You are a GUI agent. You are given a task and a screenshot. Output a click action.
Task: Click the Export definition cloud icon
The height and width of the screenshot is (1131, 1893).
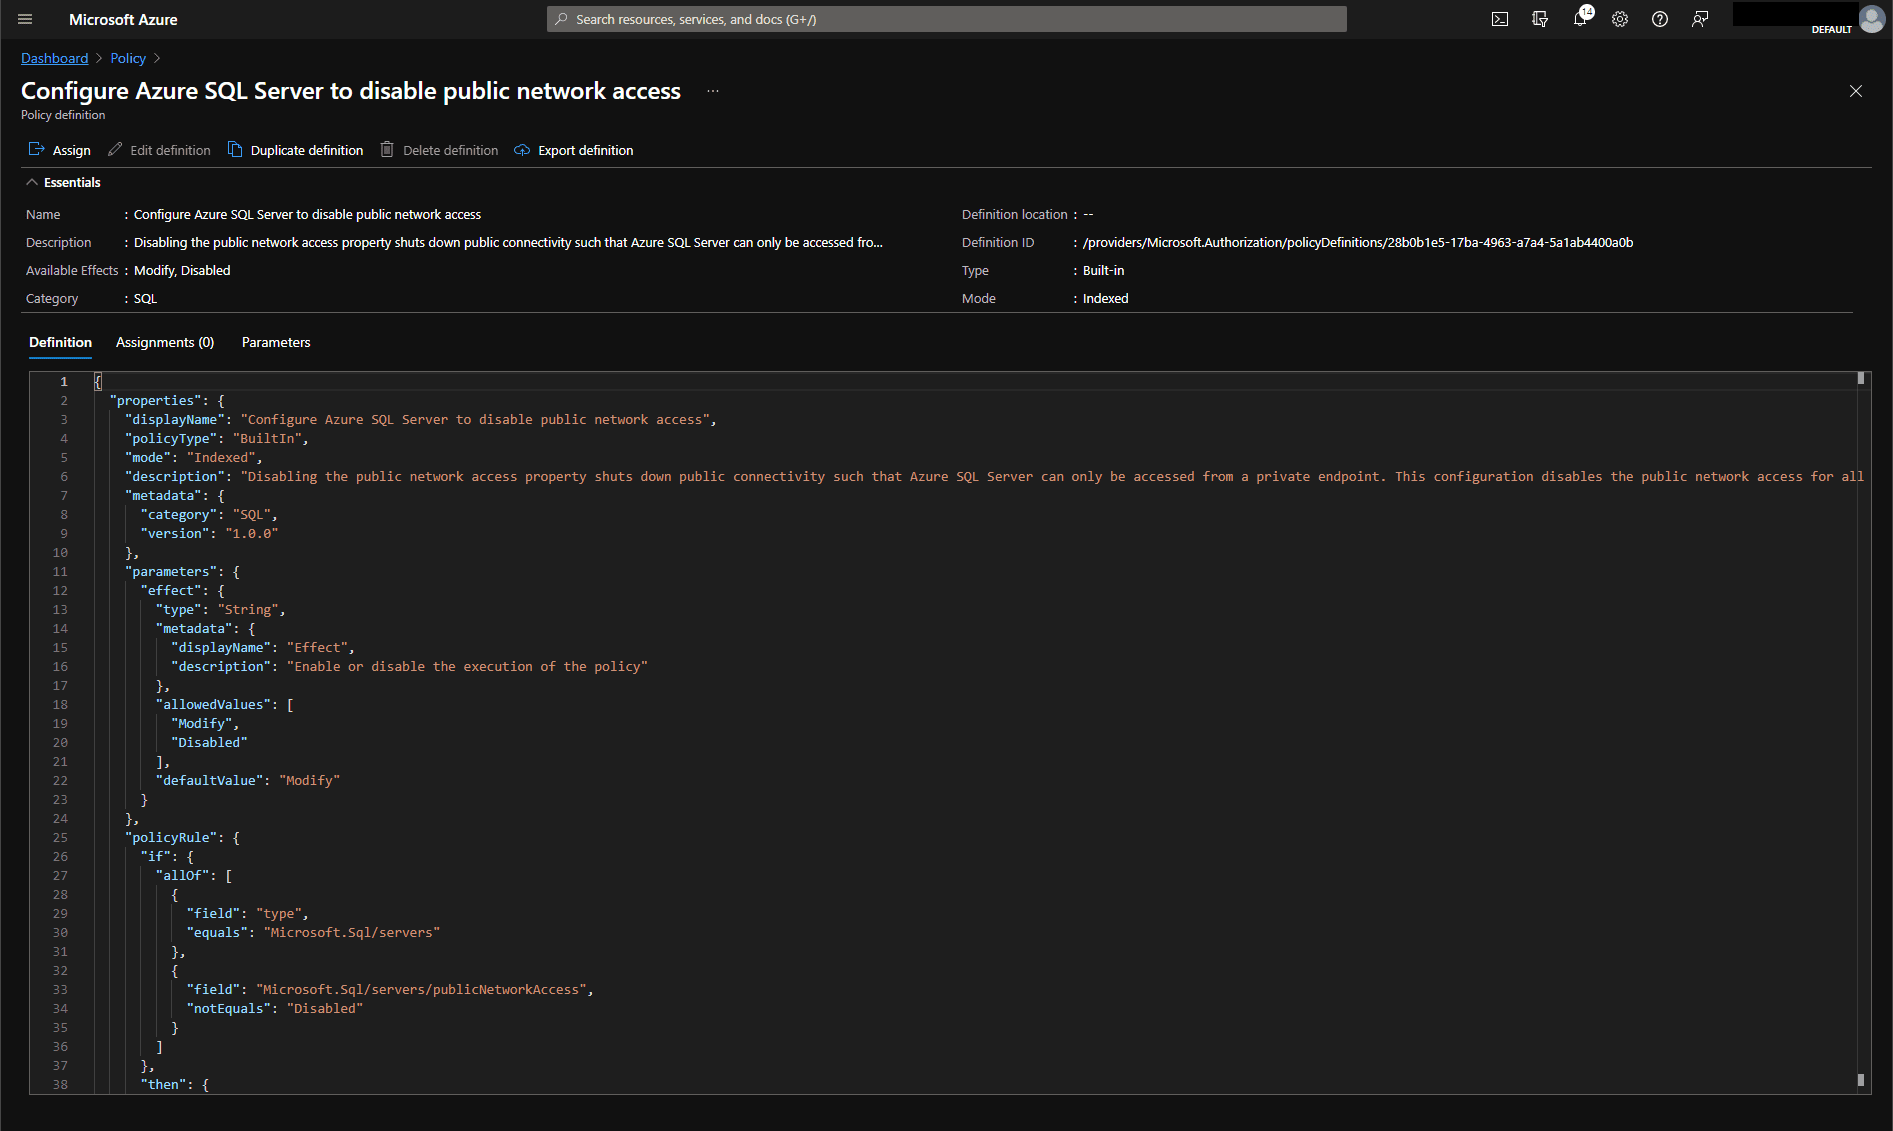[522, 150]
